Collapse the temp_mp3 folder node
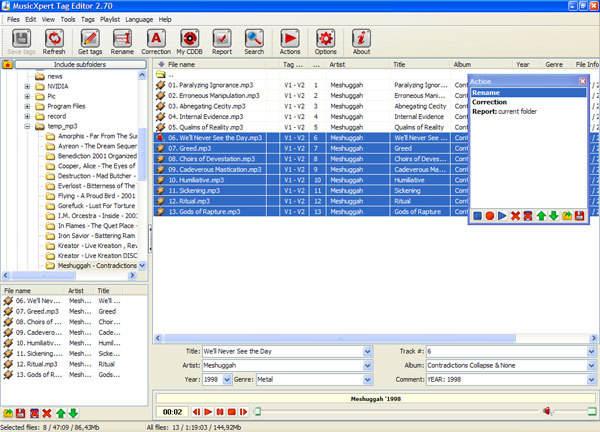Screen dimensions: 600x432 [27, 126]
